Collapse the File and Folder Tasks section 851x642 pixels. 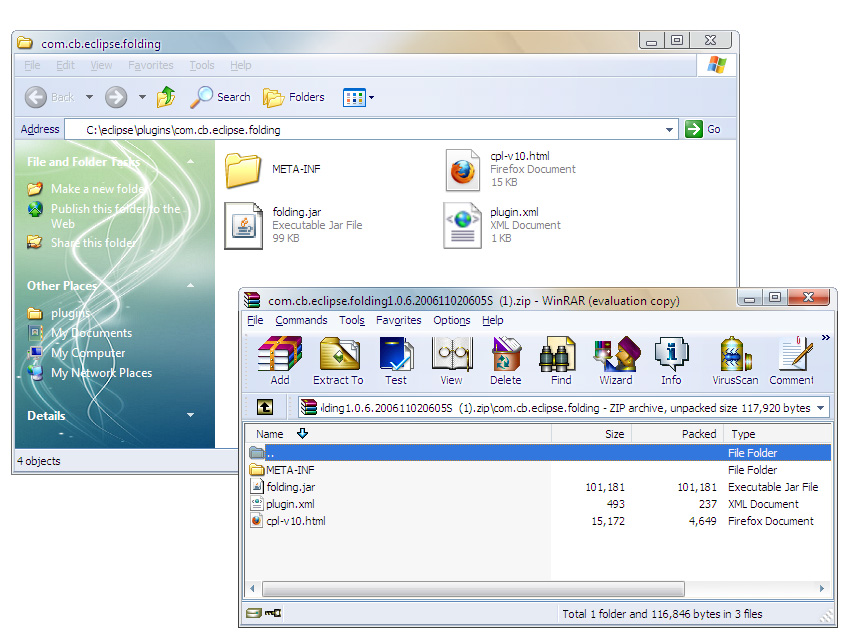pyautogui.click(x=190, y=162)
